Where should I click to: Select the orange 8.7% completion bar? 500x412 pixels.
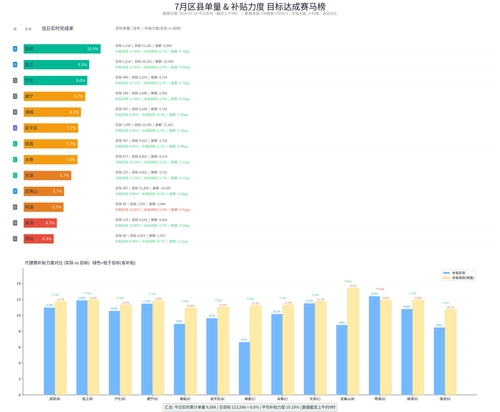(x=54, y=96)
